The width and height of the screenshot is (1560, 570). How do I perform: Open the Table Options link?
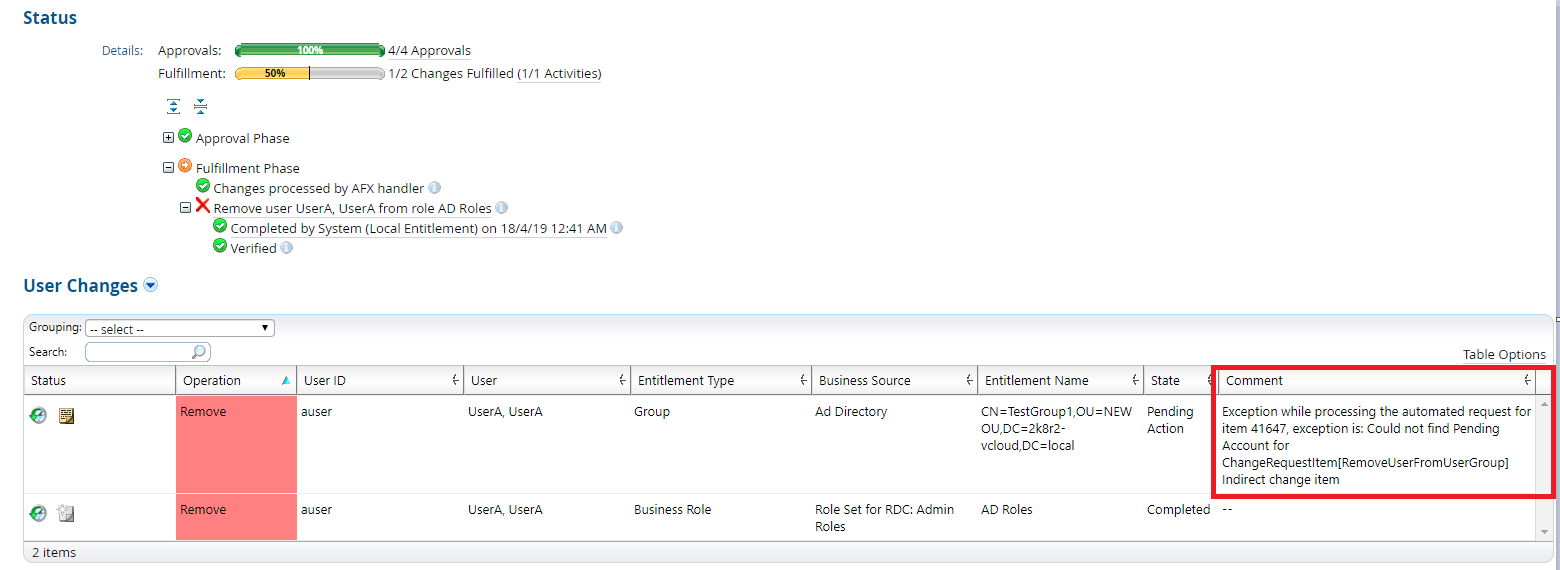click(x=1504, y=354)
